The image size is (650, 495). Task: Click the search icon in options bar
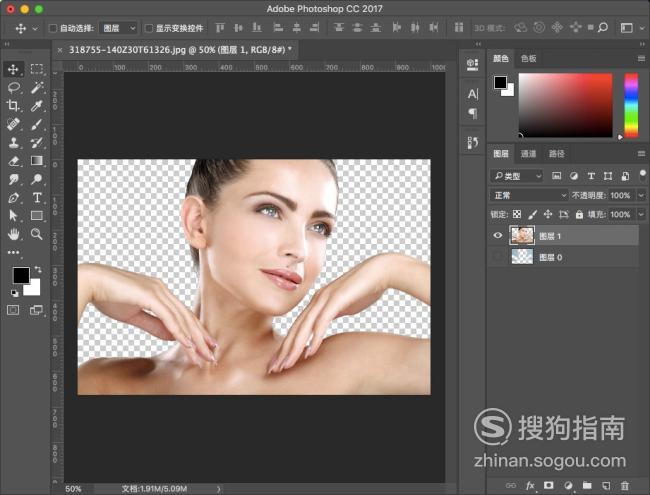click(603, 28)
